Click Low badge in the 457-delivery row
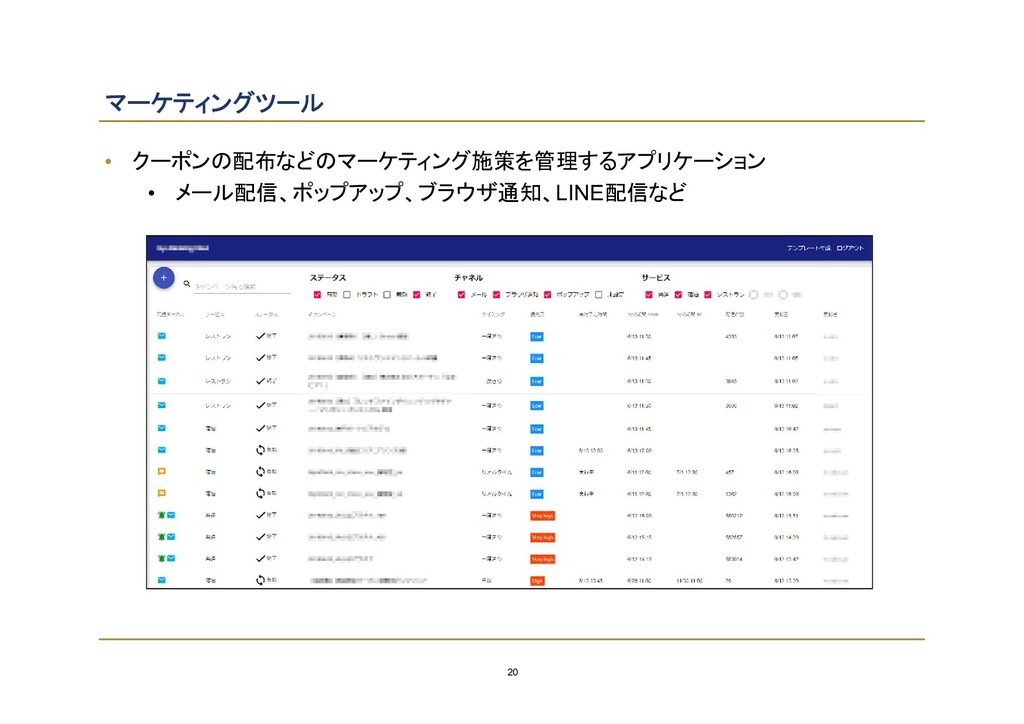This screenshot has height=724, width=1024. [x=537, y=473]
